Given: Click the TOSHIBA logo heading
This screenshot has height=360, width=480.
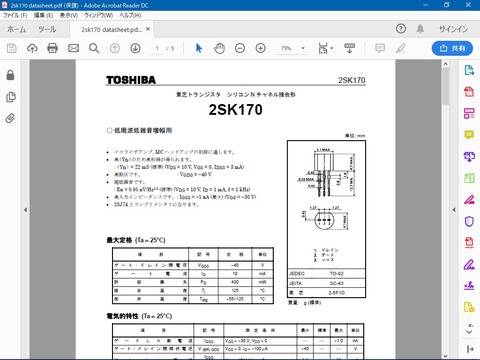Looking at the screenshot, I should [x=131, y=80].
